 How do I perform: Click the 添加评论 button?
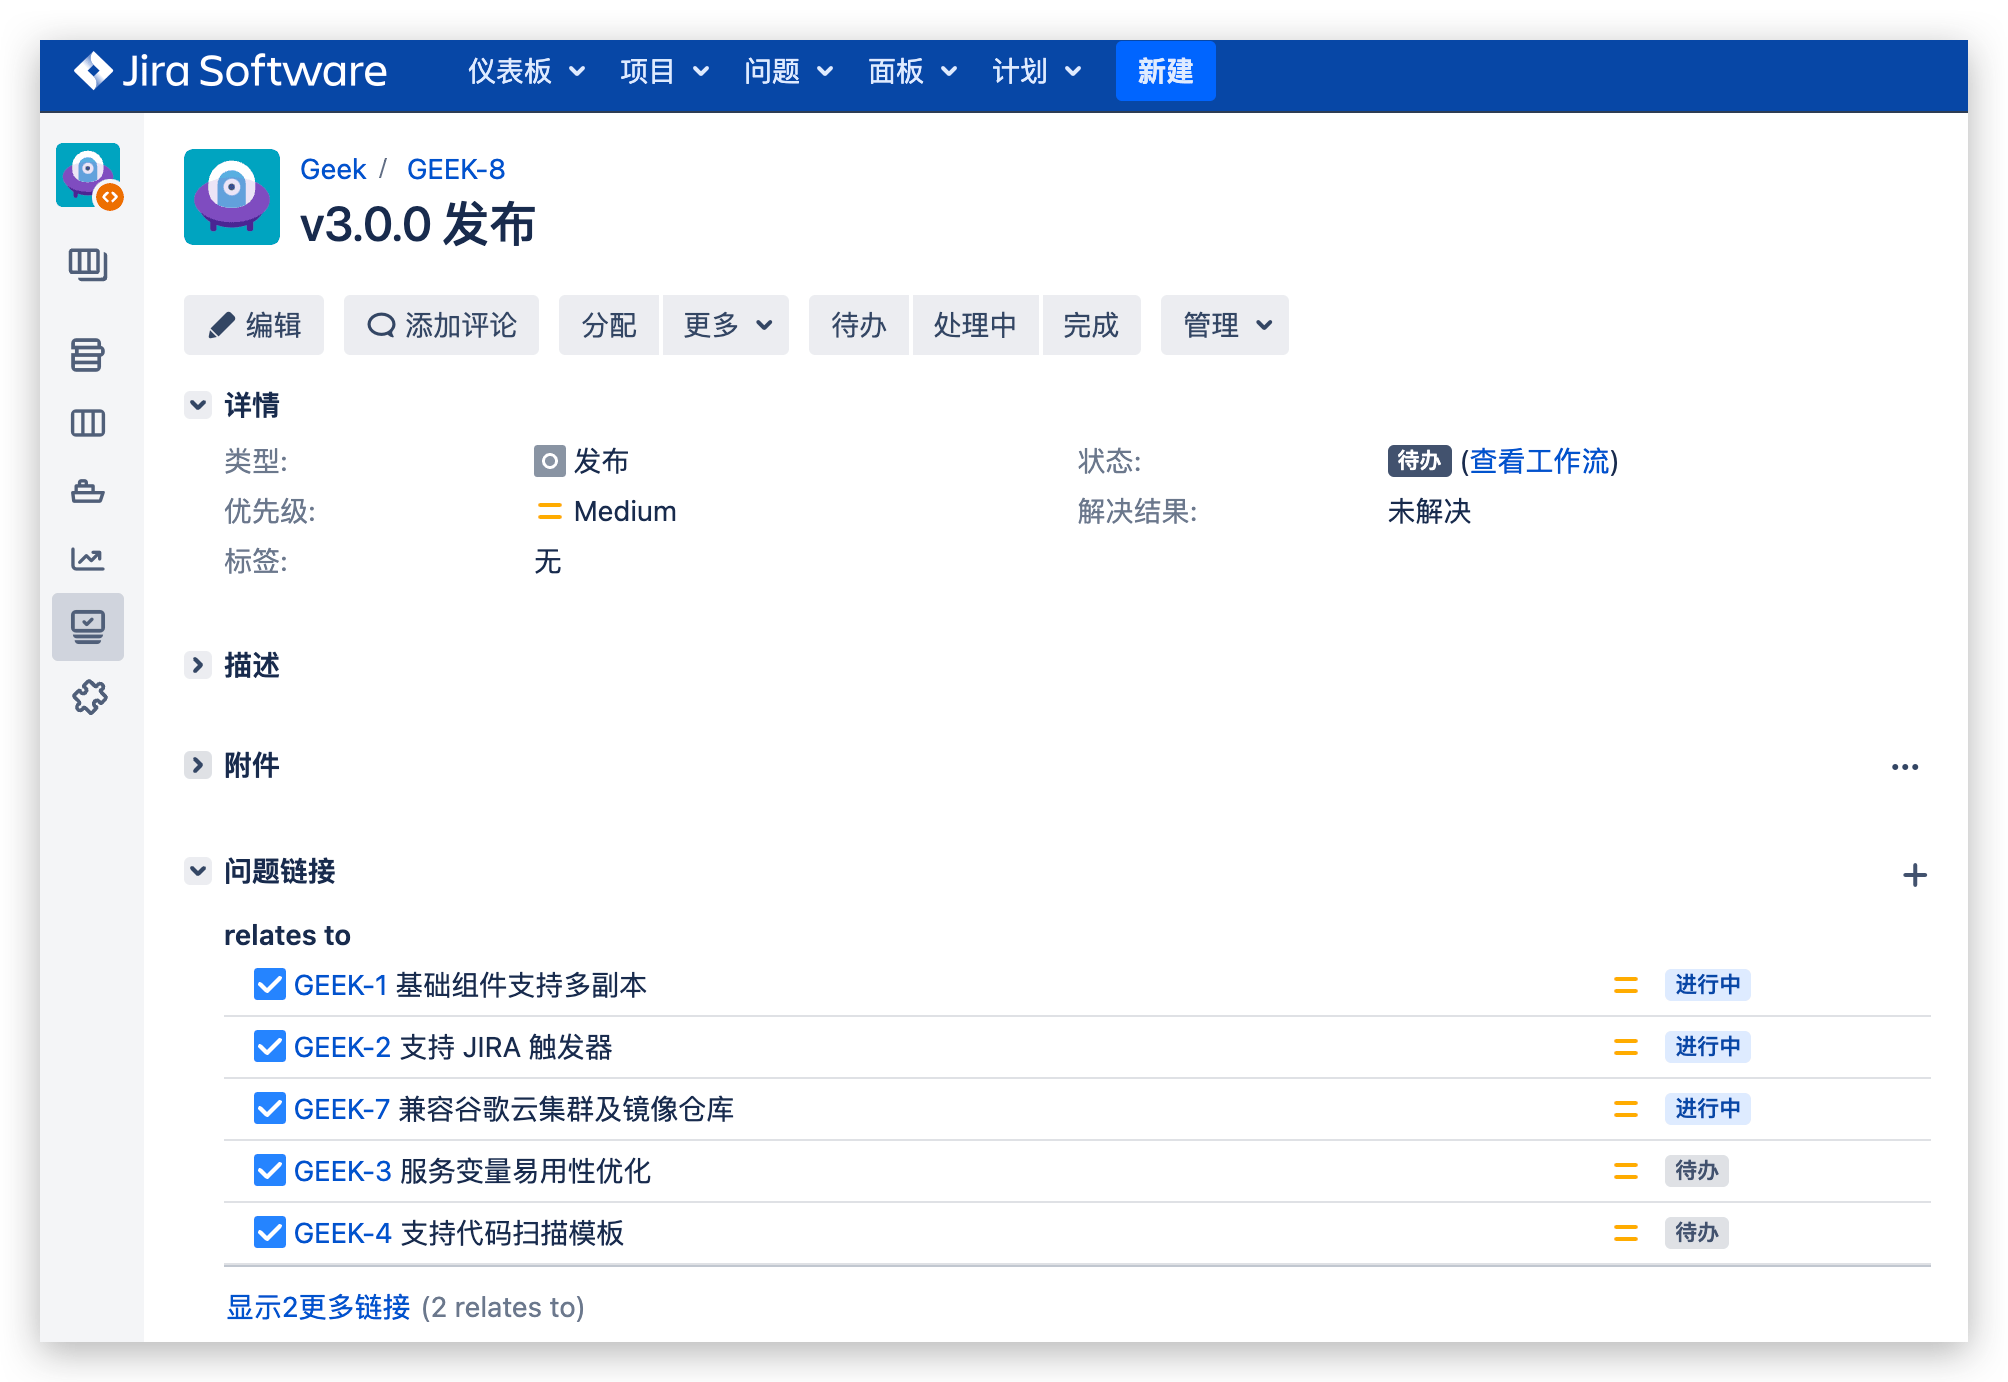click(x=441, y=325)
